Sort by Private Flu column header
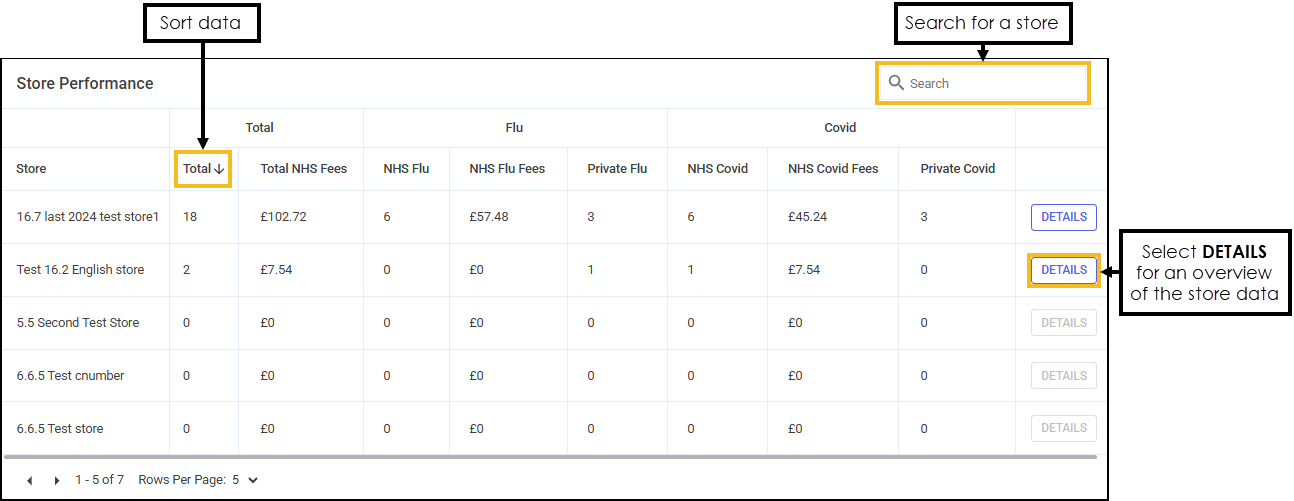Image resolution: width=1294 pixels, height=501 pixels. pos(617,169)
